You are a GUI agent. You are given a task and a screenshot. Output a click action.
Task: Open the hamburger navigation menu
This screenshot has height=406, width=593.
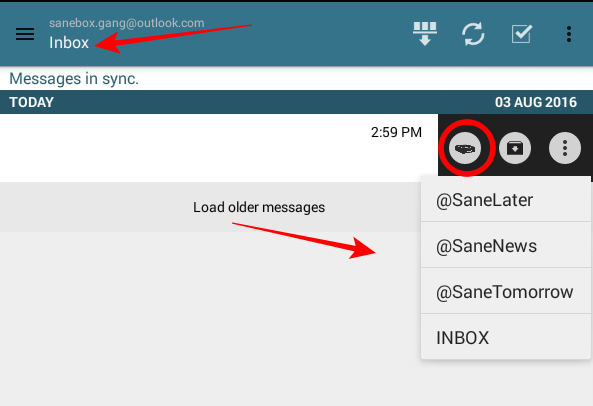(25, 34)
